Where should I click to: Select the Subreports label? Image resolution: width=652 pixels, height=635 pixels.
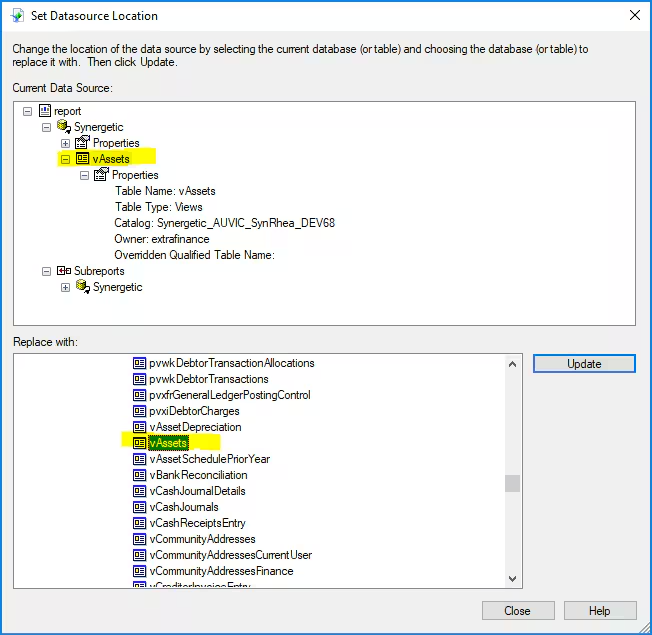point(99,271)
